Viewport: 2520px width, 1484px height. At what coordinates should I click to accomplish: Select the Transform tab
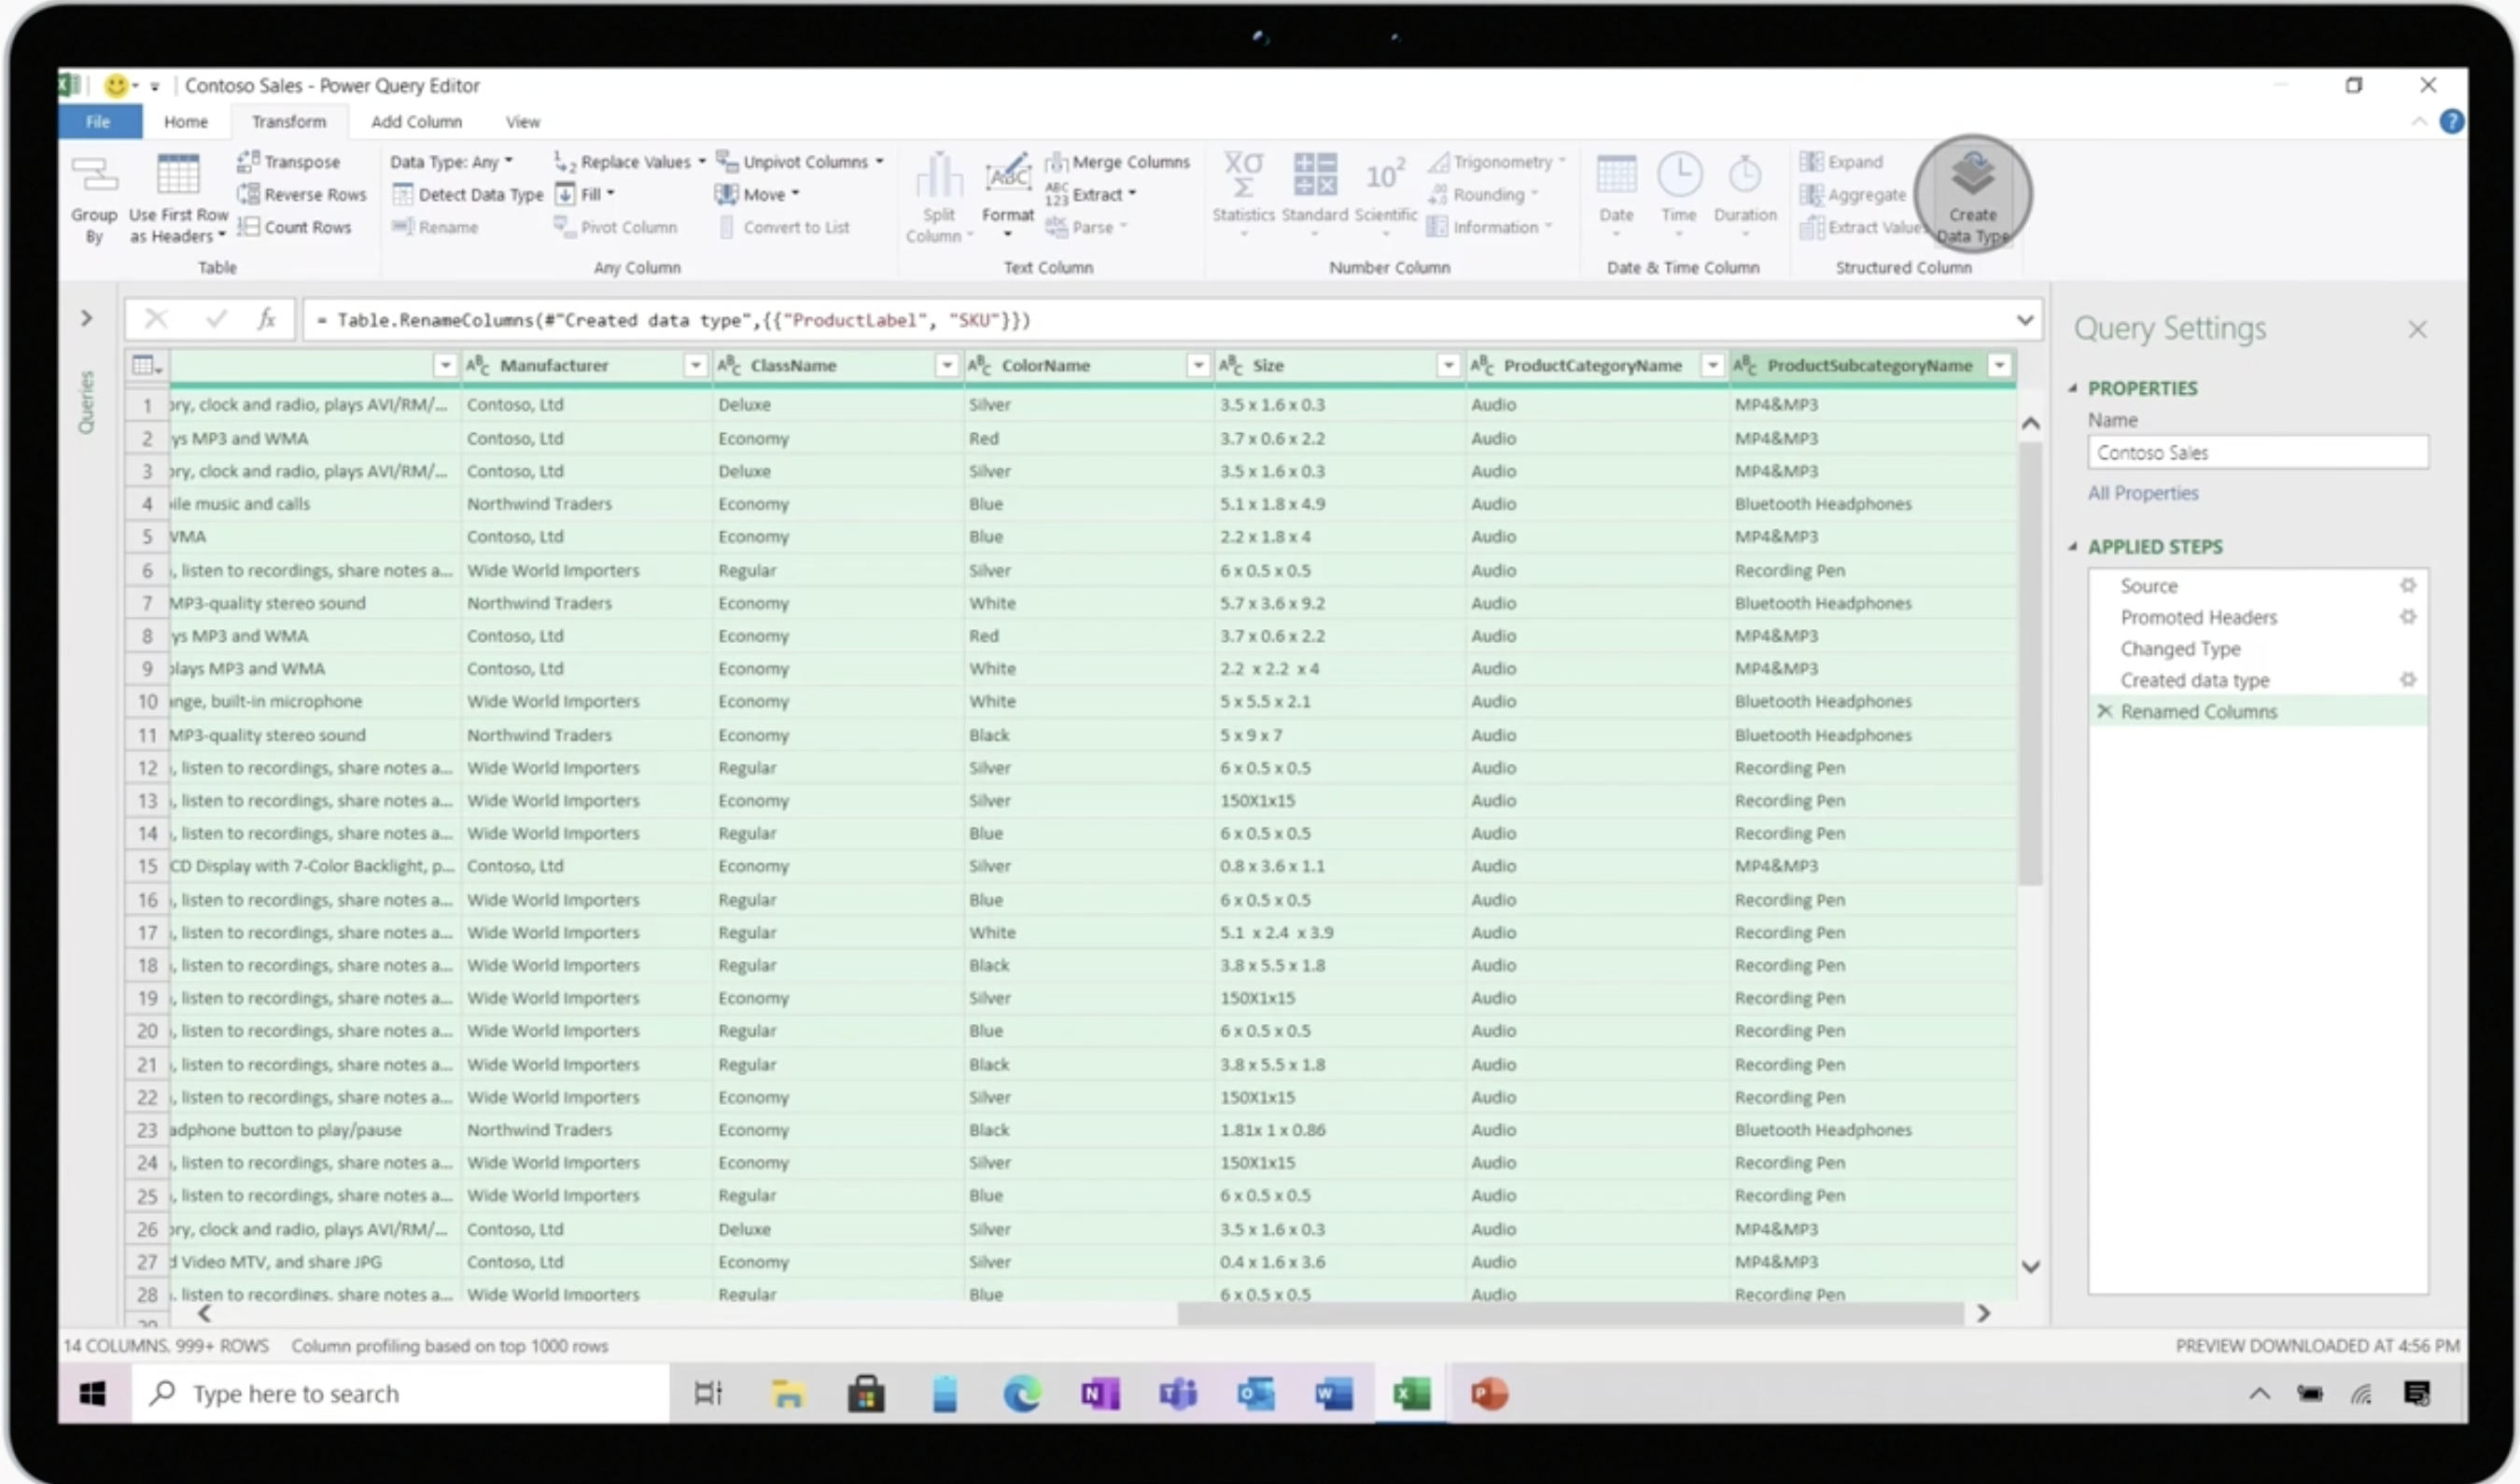[289, 121]
